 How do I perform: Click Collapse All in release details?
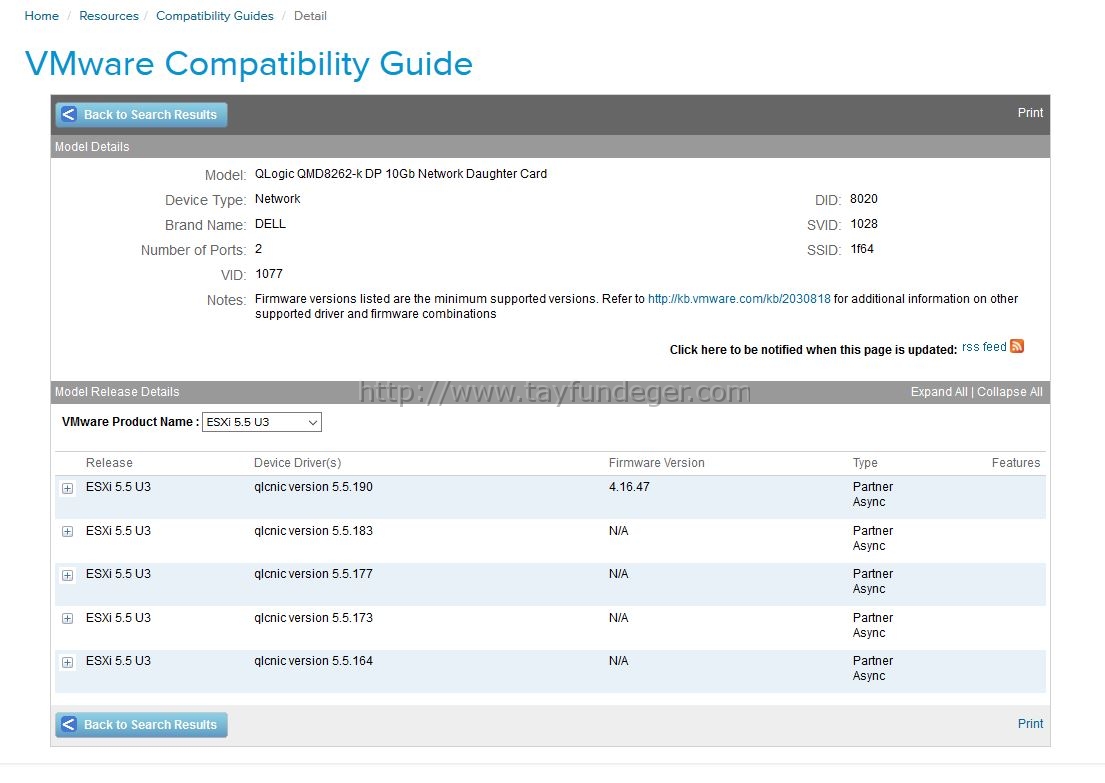pos(1009,392)
